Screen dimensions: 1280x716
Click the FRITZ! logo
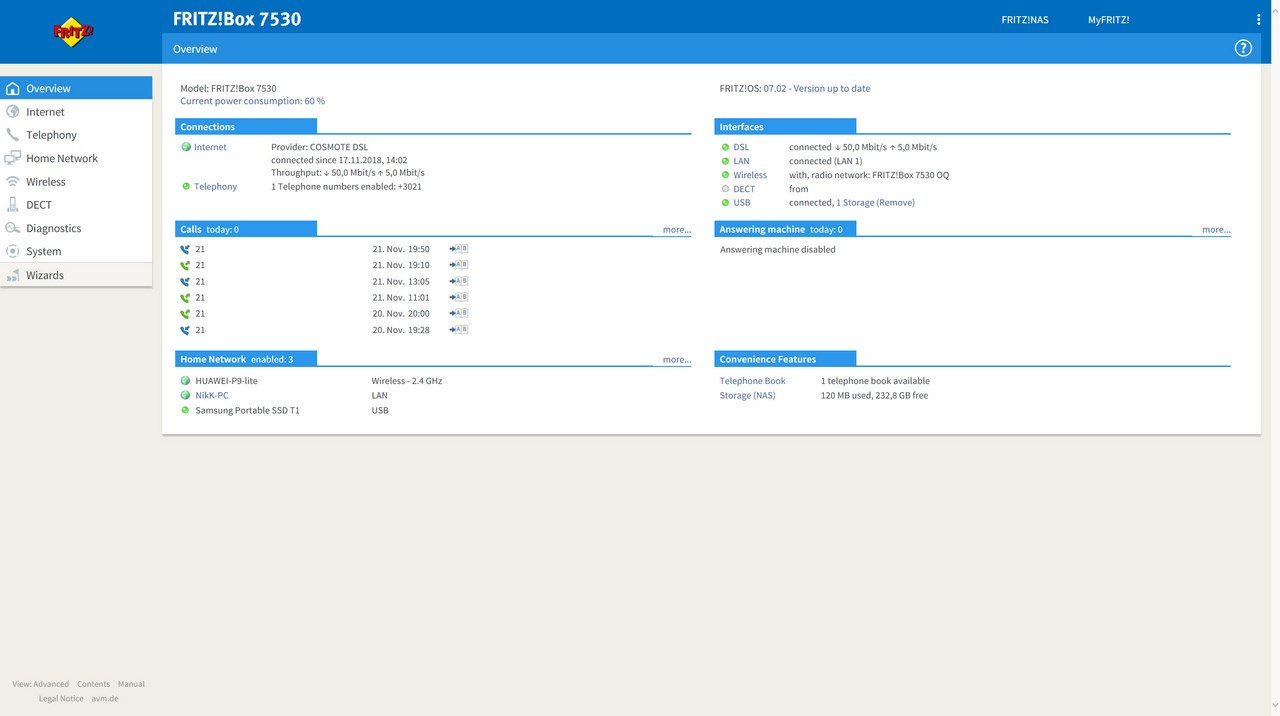point(73,32)
